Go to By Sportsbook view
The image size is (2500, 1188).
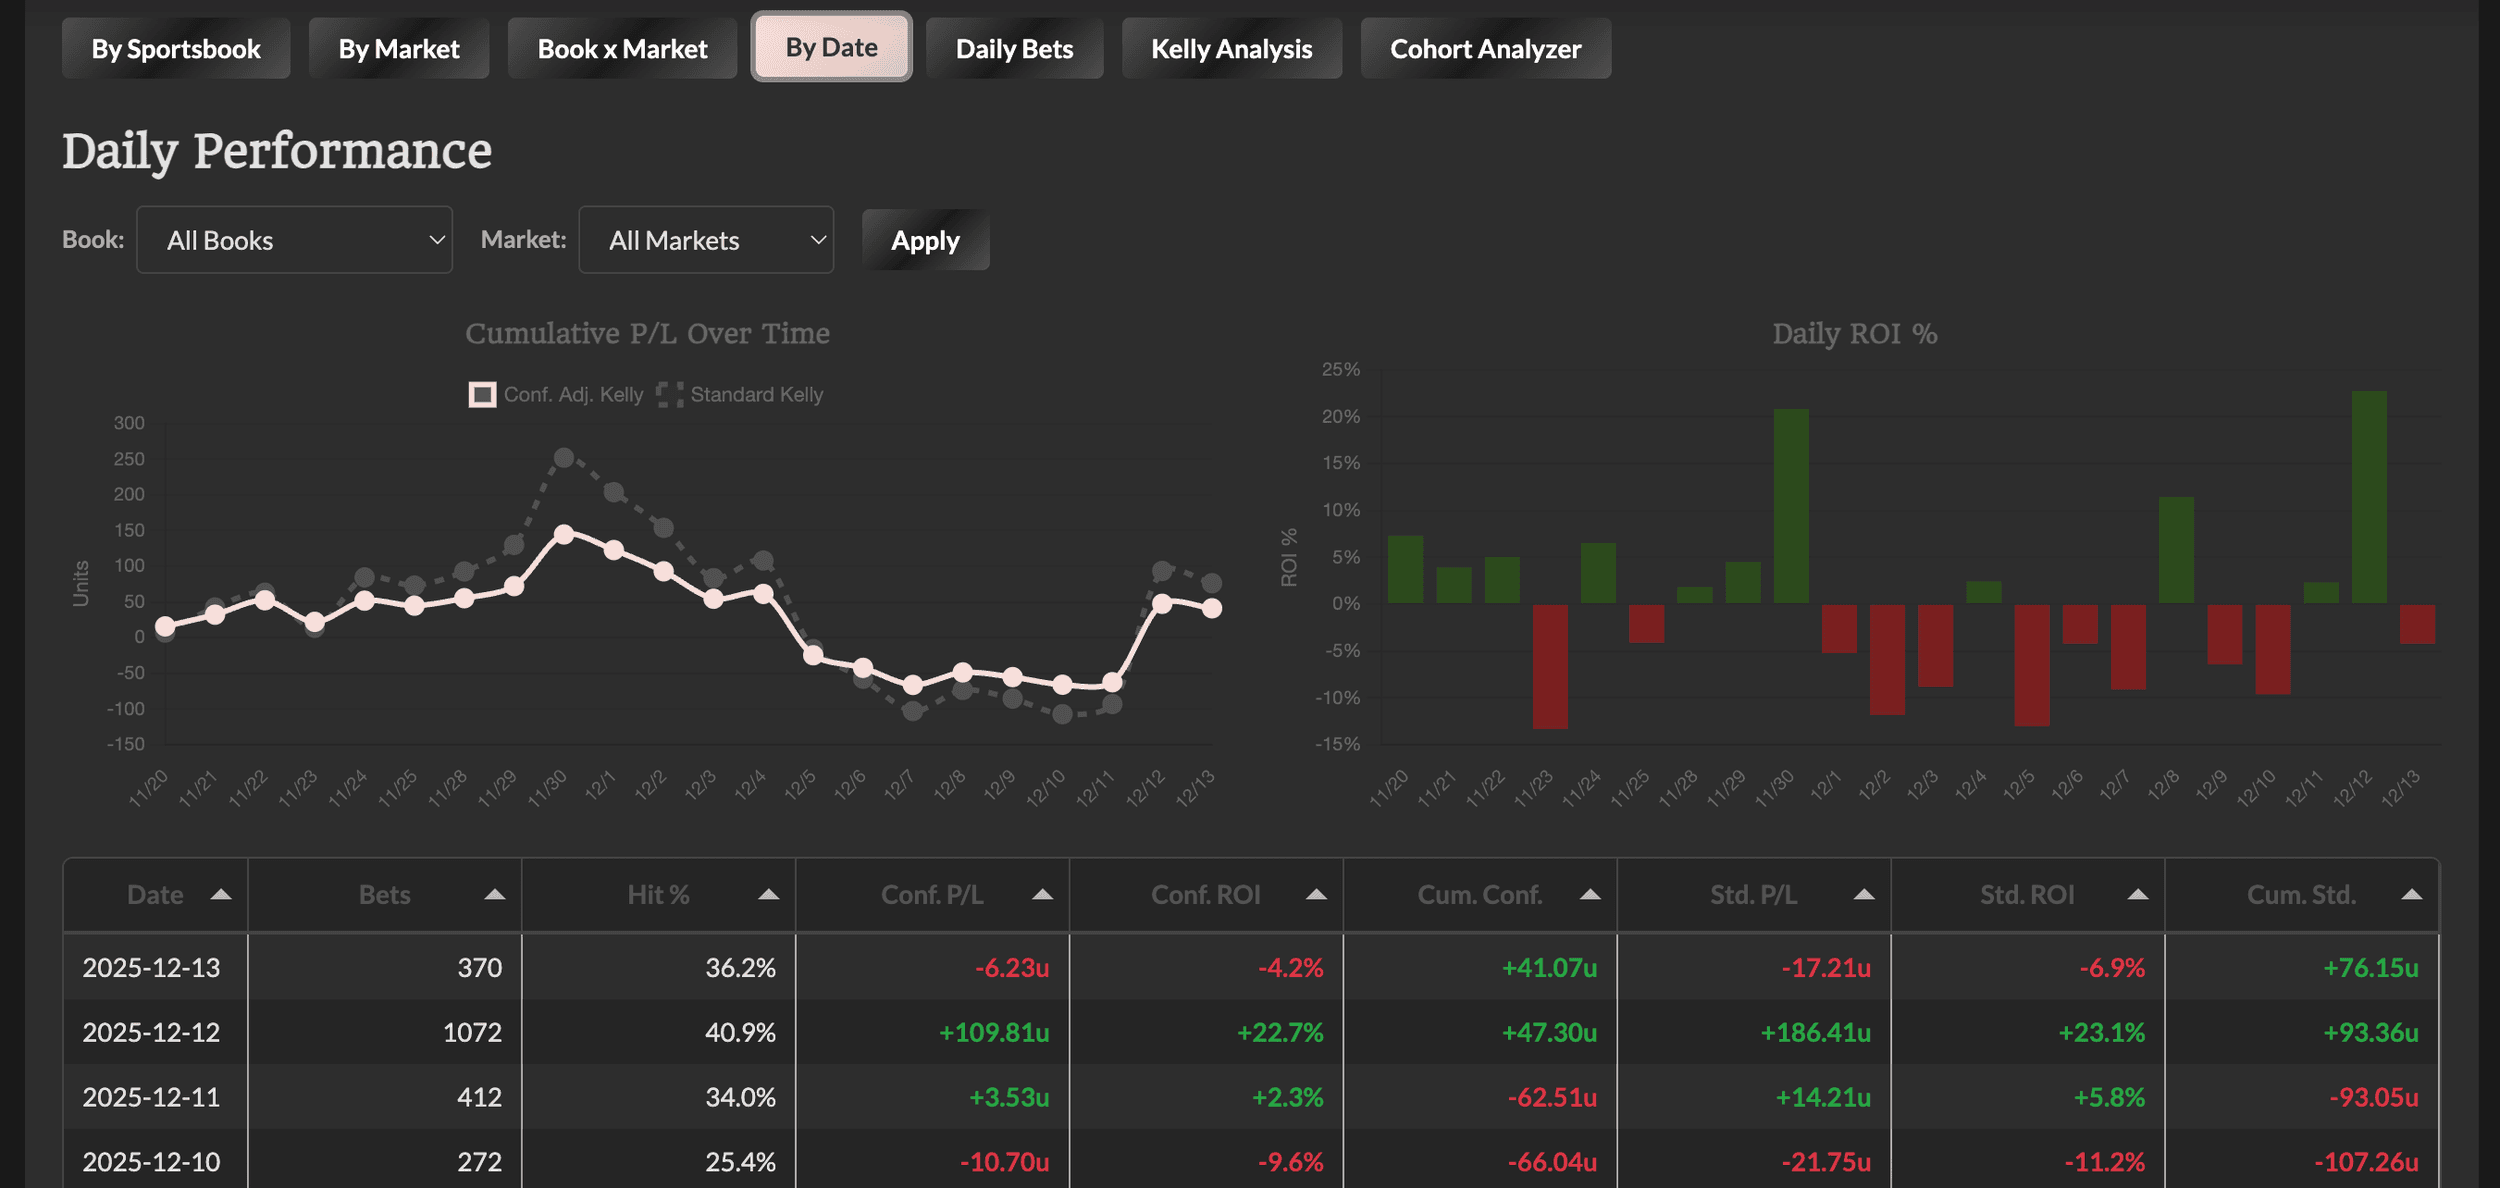[x=176, y=48]
